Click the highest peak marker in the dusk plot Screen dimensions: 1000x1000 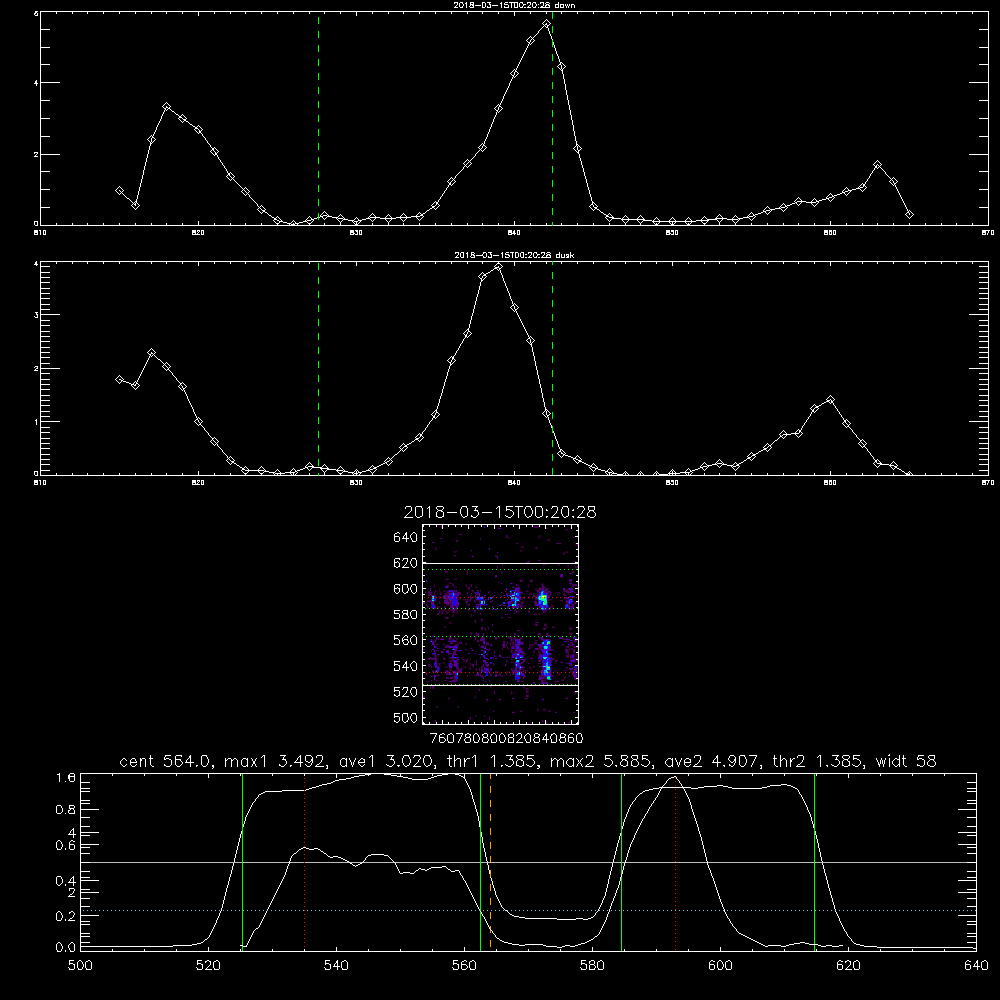point(499,267)
